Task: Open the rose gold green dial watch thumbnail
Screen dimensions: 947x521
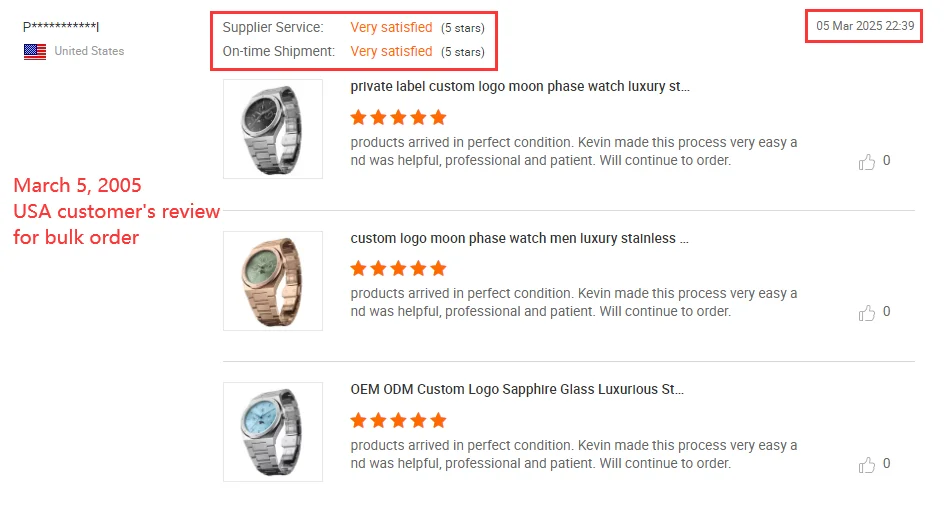Action: coord(273,281)
